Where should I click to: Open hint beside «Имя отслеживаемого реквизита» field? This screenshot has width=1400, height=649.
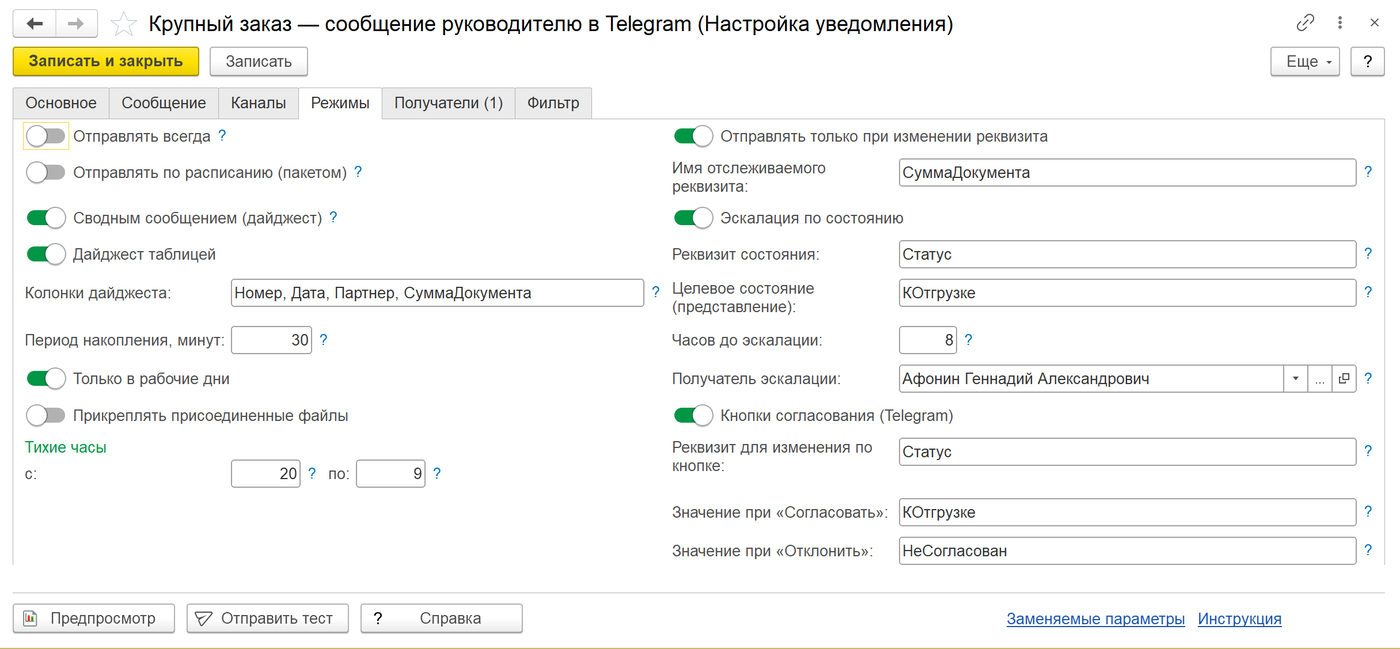(x=1368, y=172)
